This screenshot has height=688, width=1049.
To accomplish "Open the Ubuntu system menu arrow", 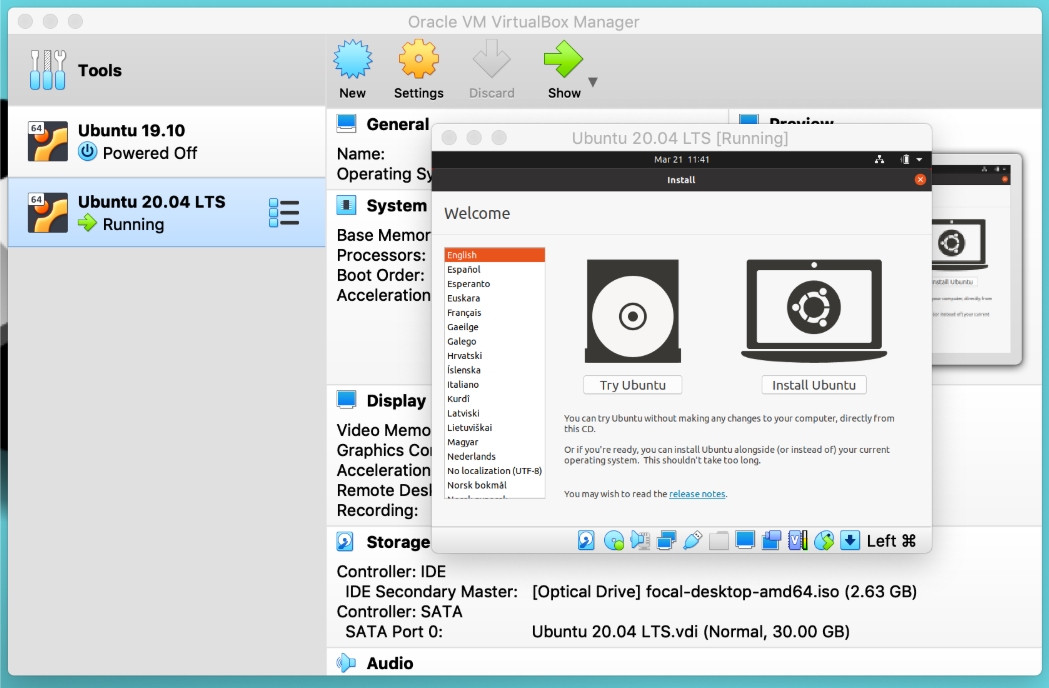I will (919, 159).
